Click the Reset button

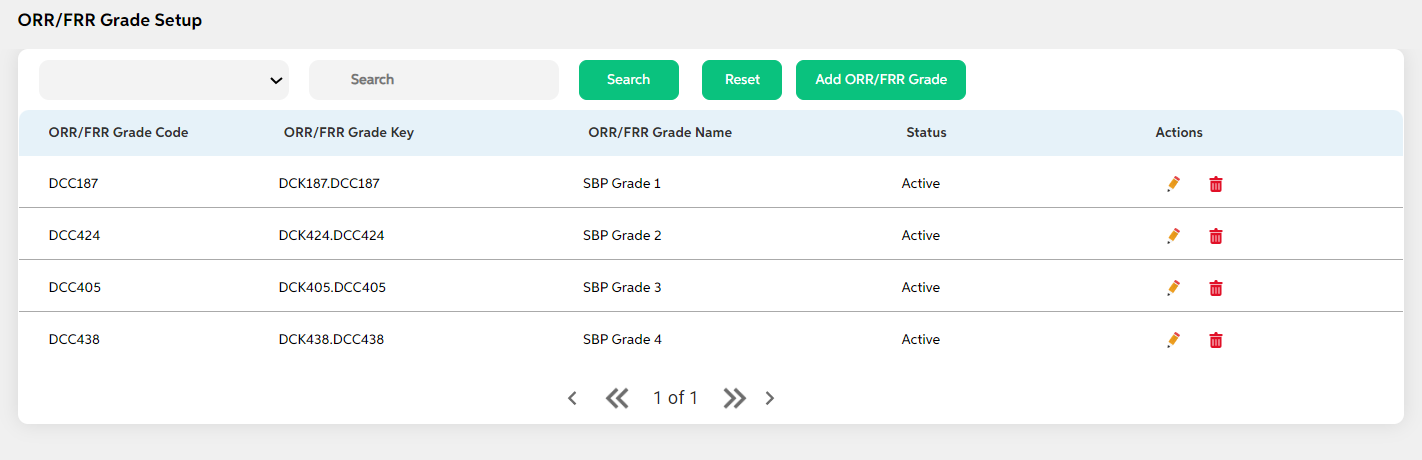pyautogui.click(x=742, y=80)
